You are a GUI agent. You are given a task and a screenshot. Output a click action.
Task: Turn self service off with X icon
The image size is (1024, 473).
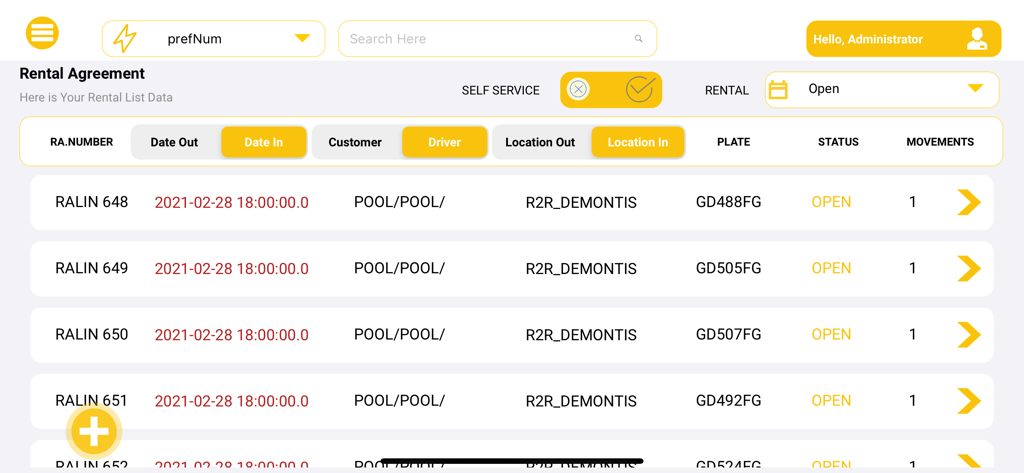578,89
